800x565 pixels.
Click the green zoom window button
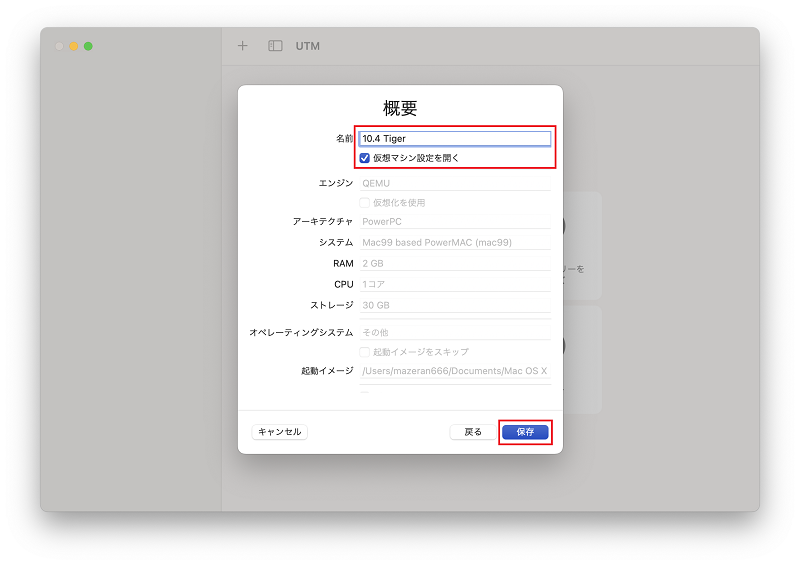[x=88, y=46]
